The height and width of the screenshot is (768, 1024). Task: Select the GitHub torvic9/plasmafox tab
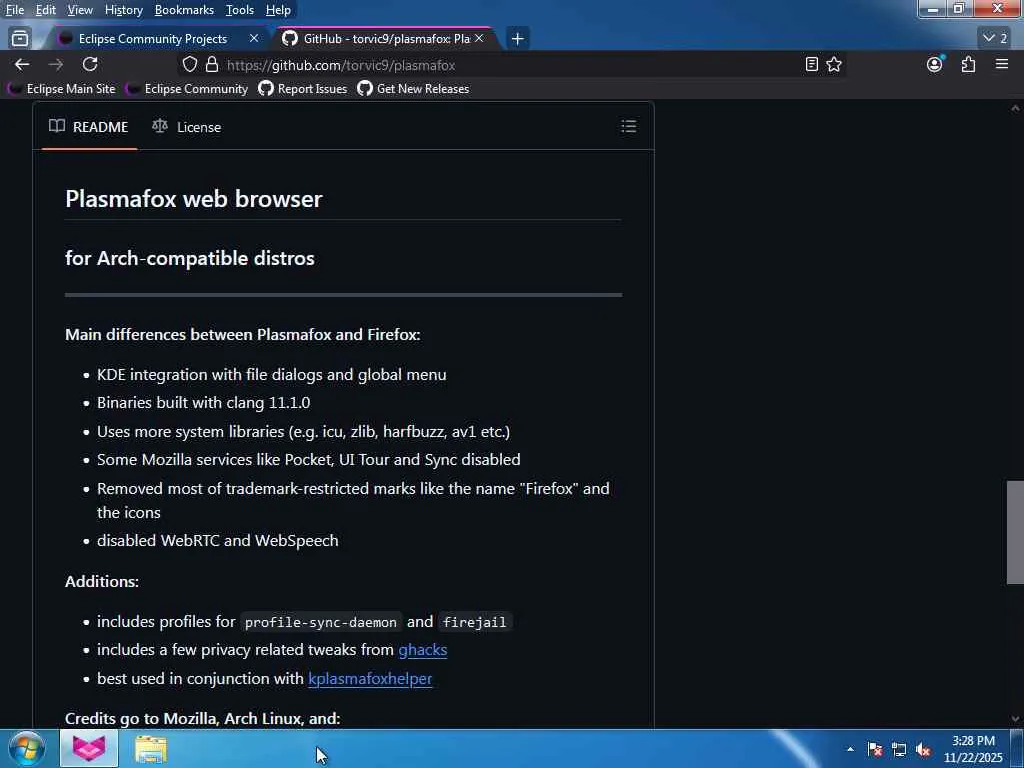click(x=387, y=39)
